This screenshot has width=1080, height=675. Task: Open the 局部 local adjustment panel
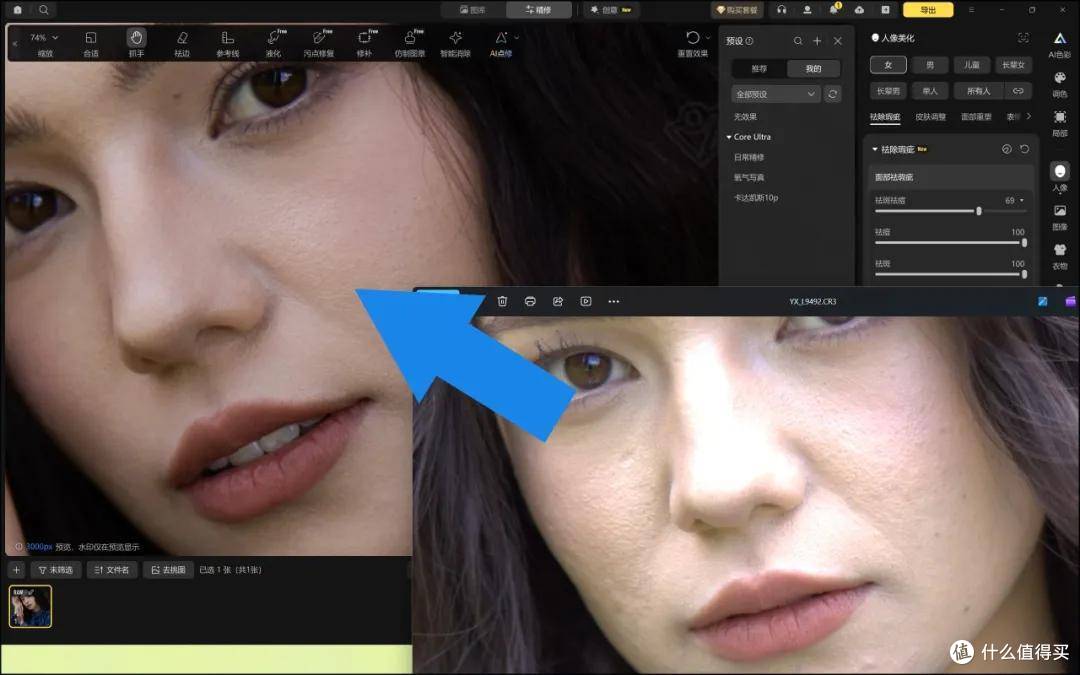tap(1059, 123)
